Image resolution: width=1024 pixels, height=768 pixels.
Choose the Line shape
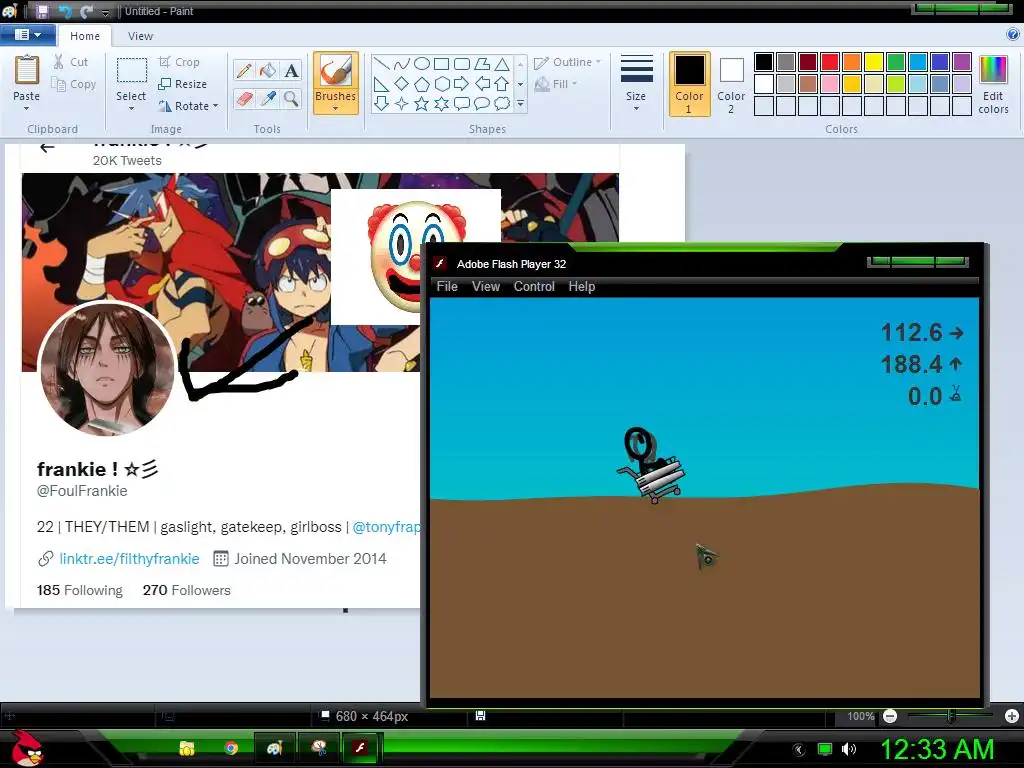tap(382, 63)
